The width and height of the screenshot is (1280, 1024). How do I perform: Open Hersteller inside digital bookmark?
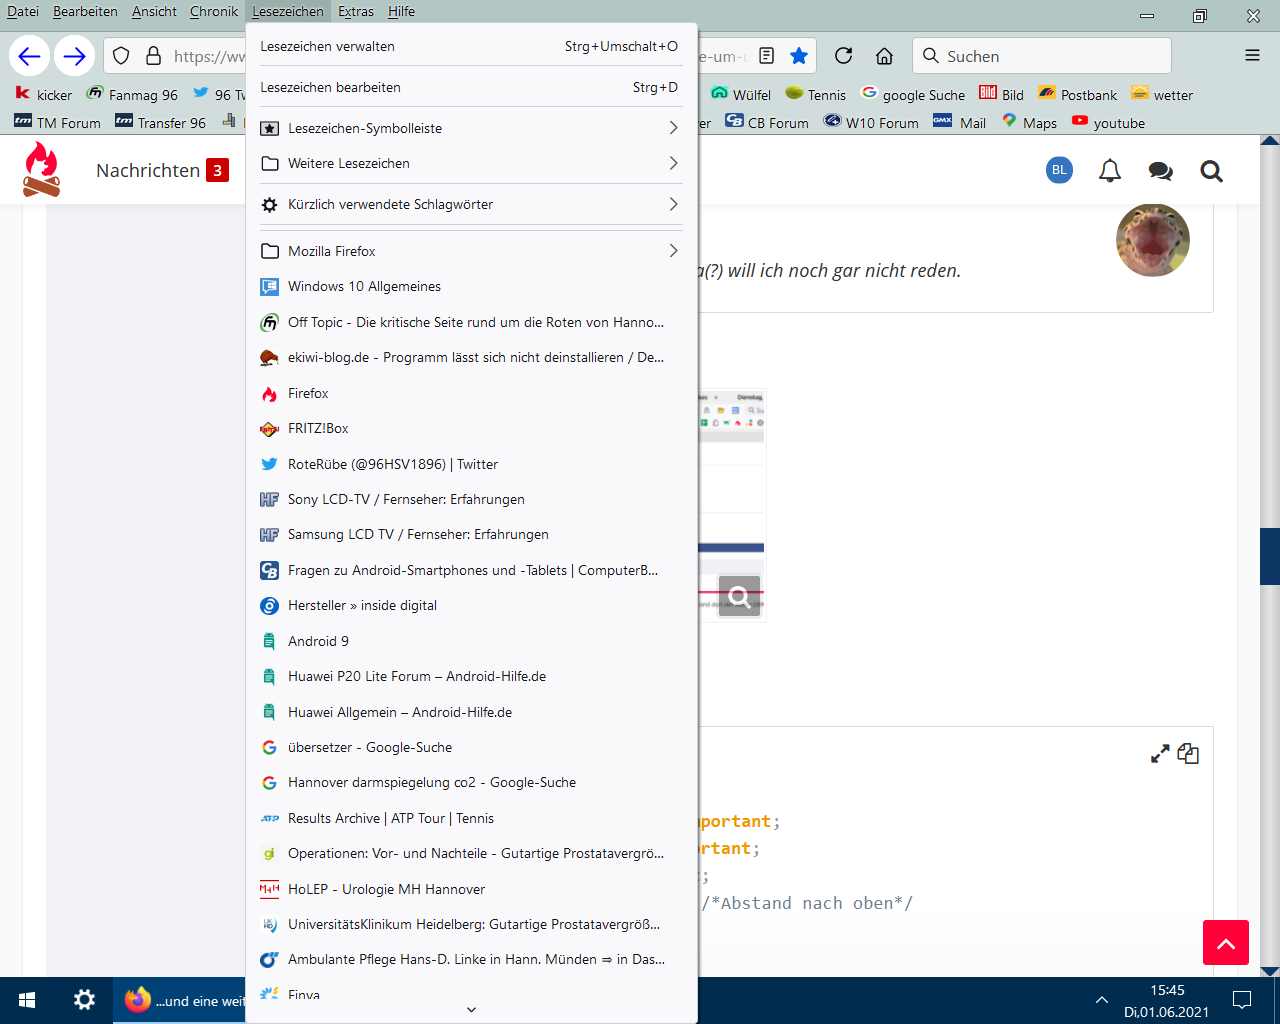click(x=471, y=605)
